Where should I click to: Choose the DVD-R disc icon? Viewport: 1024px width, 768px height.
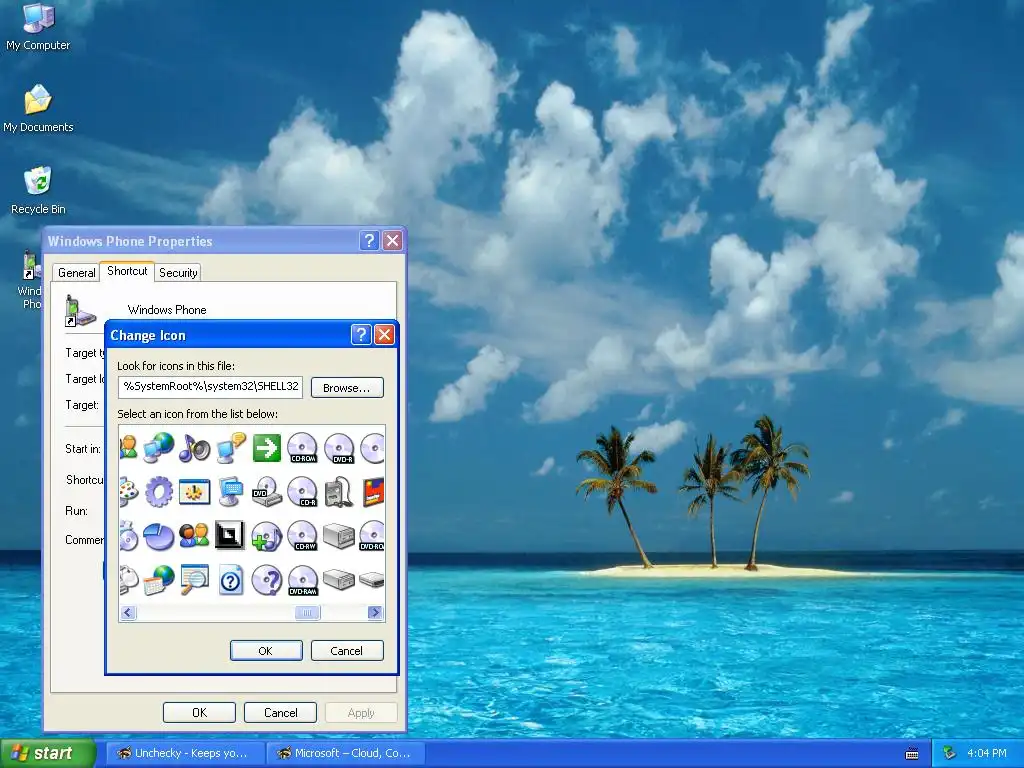point(339,448)
